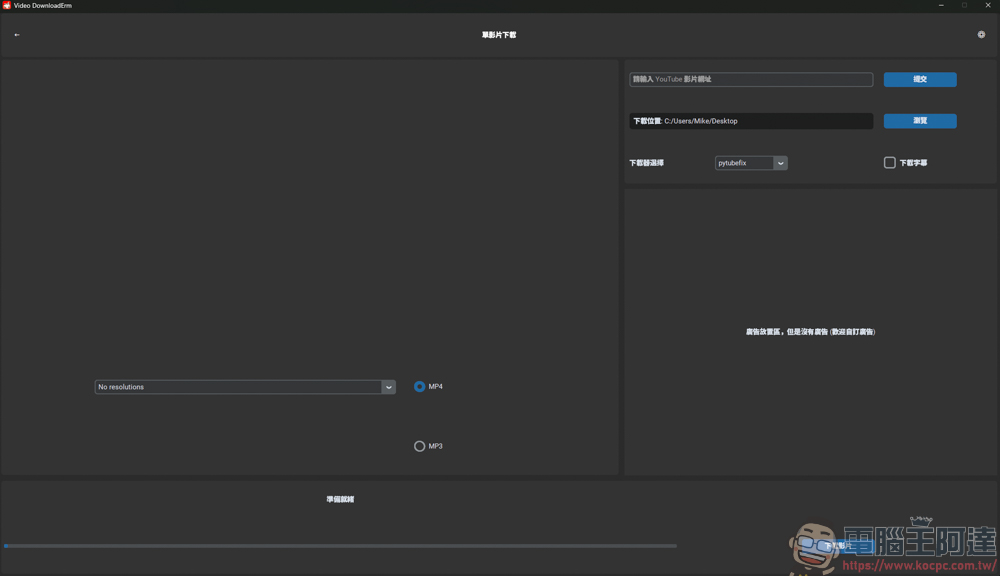Open the pytubefix downloader dropdown
The width and height of the screenshot is (1000, 576).
tap(751, 163)
